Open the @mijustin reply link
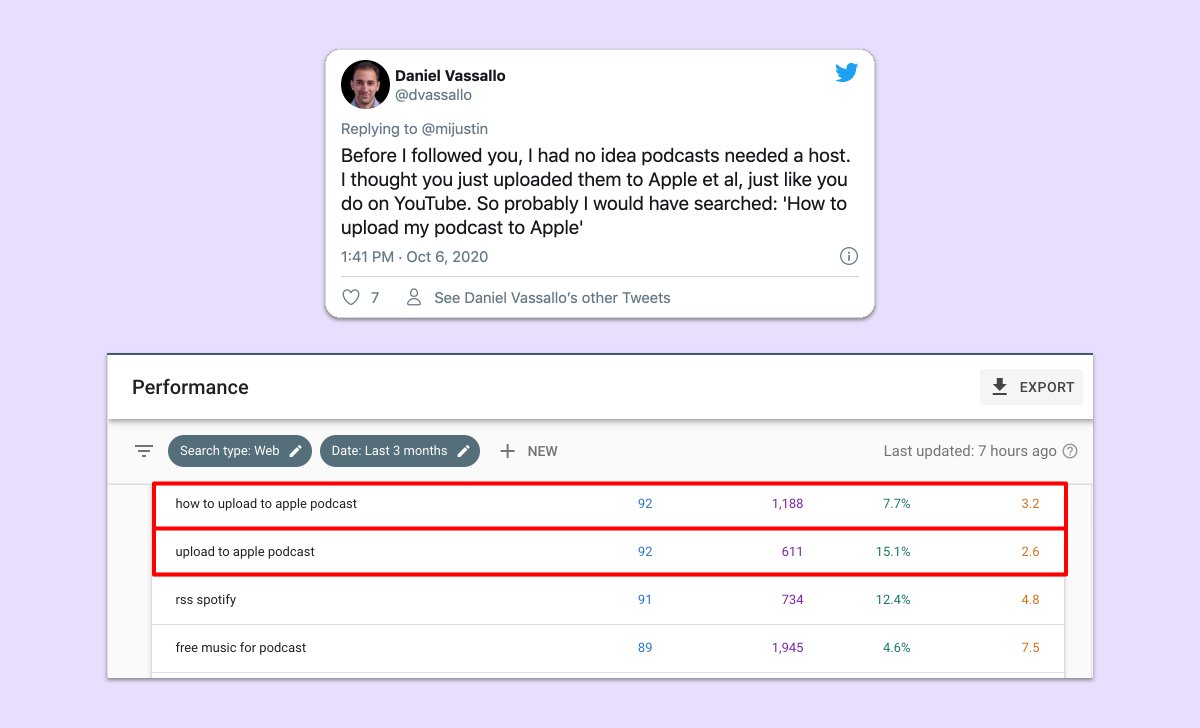Viewport: 1200px width, 728px height. point(453,129)
